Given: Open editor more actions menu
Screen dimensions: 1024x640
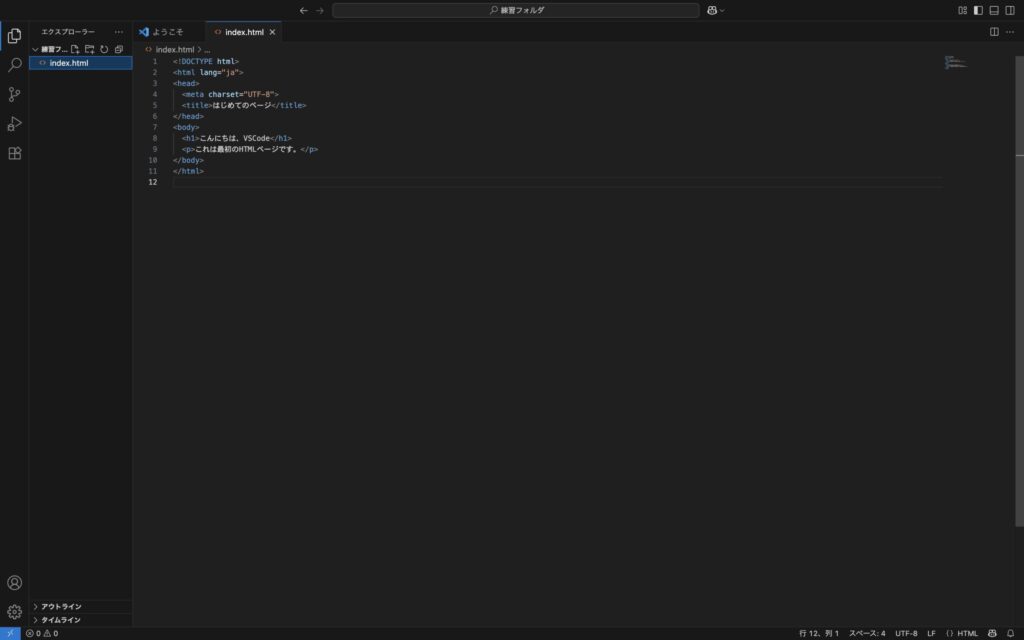Looking at the screenshot, I should point(1010,32).
